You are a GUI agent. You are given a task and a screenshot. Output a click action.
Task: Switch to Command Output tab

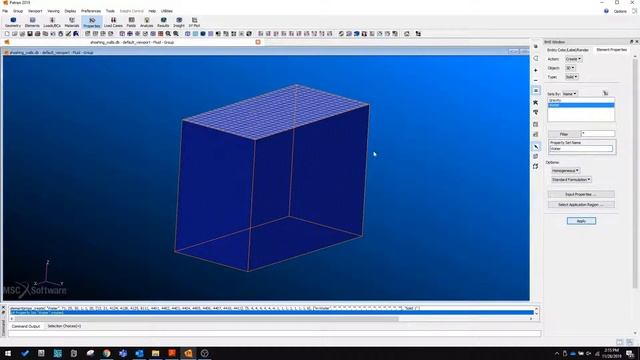26,326
